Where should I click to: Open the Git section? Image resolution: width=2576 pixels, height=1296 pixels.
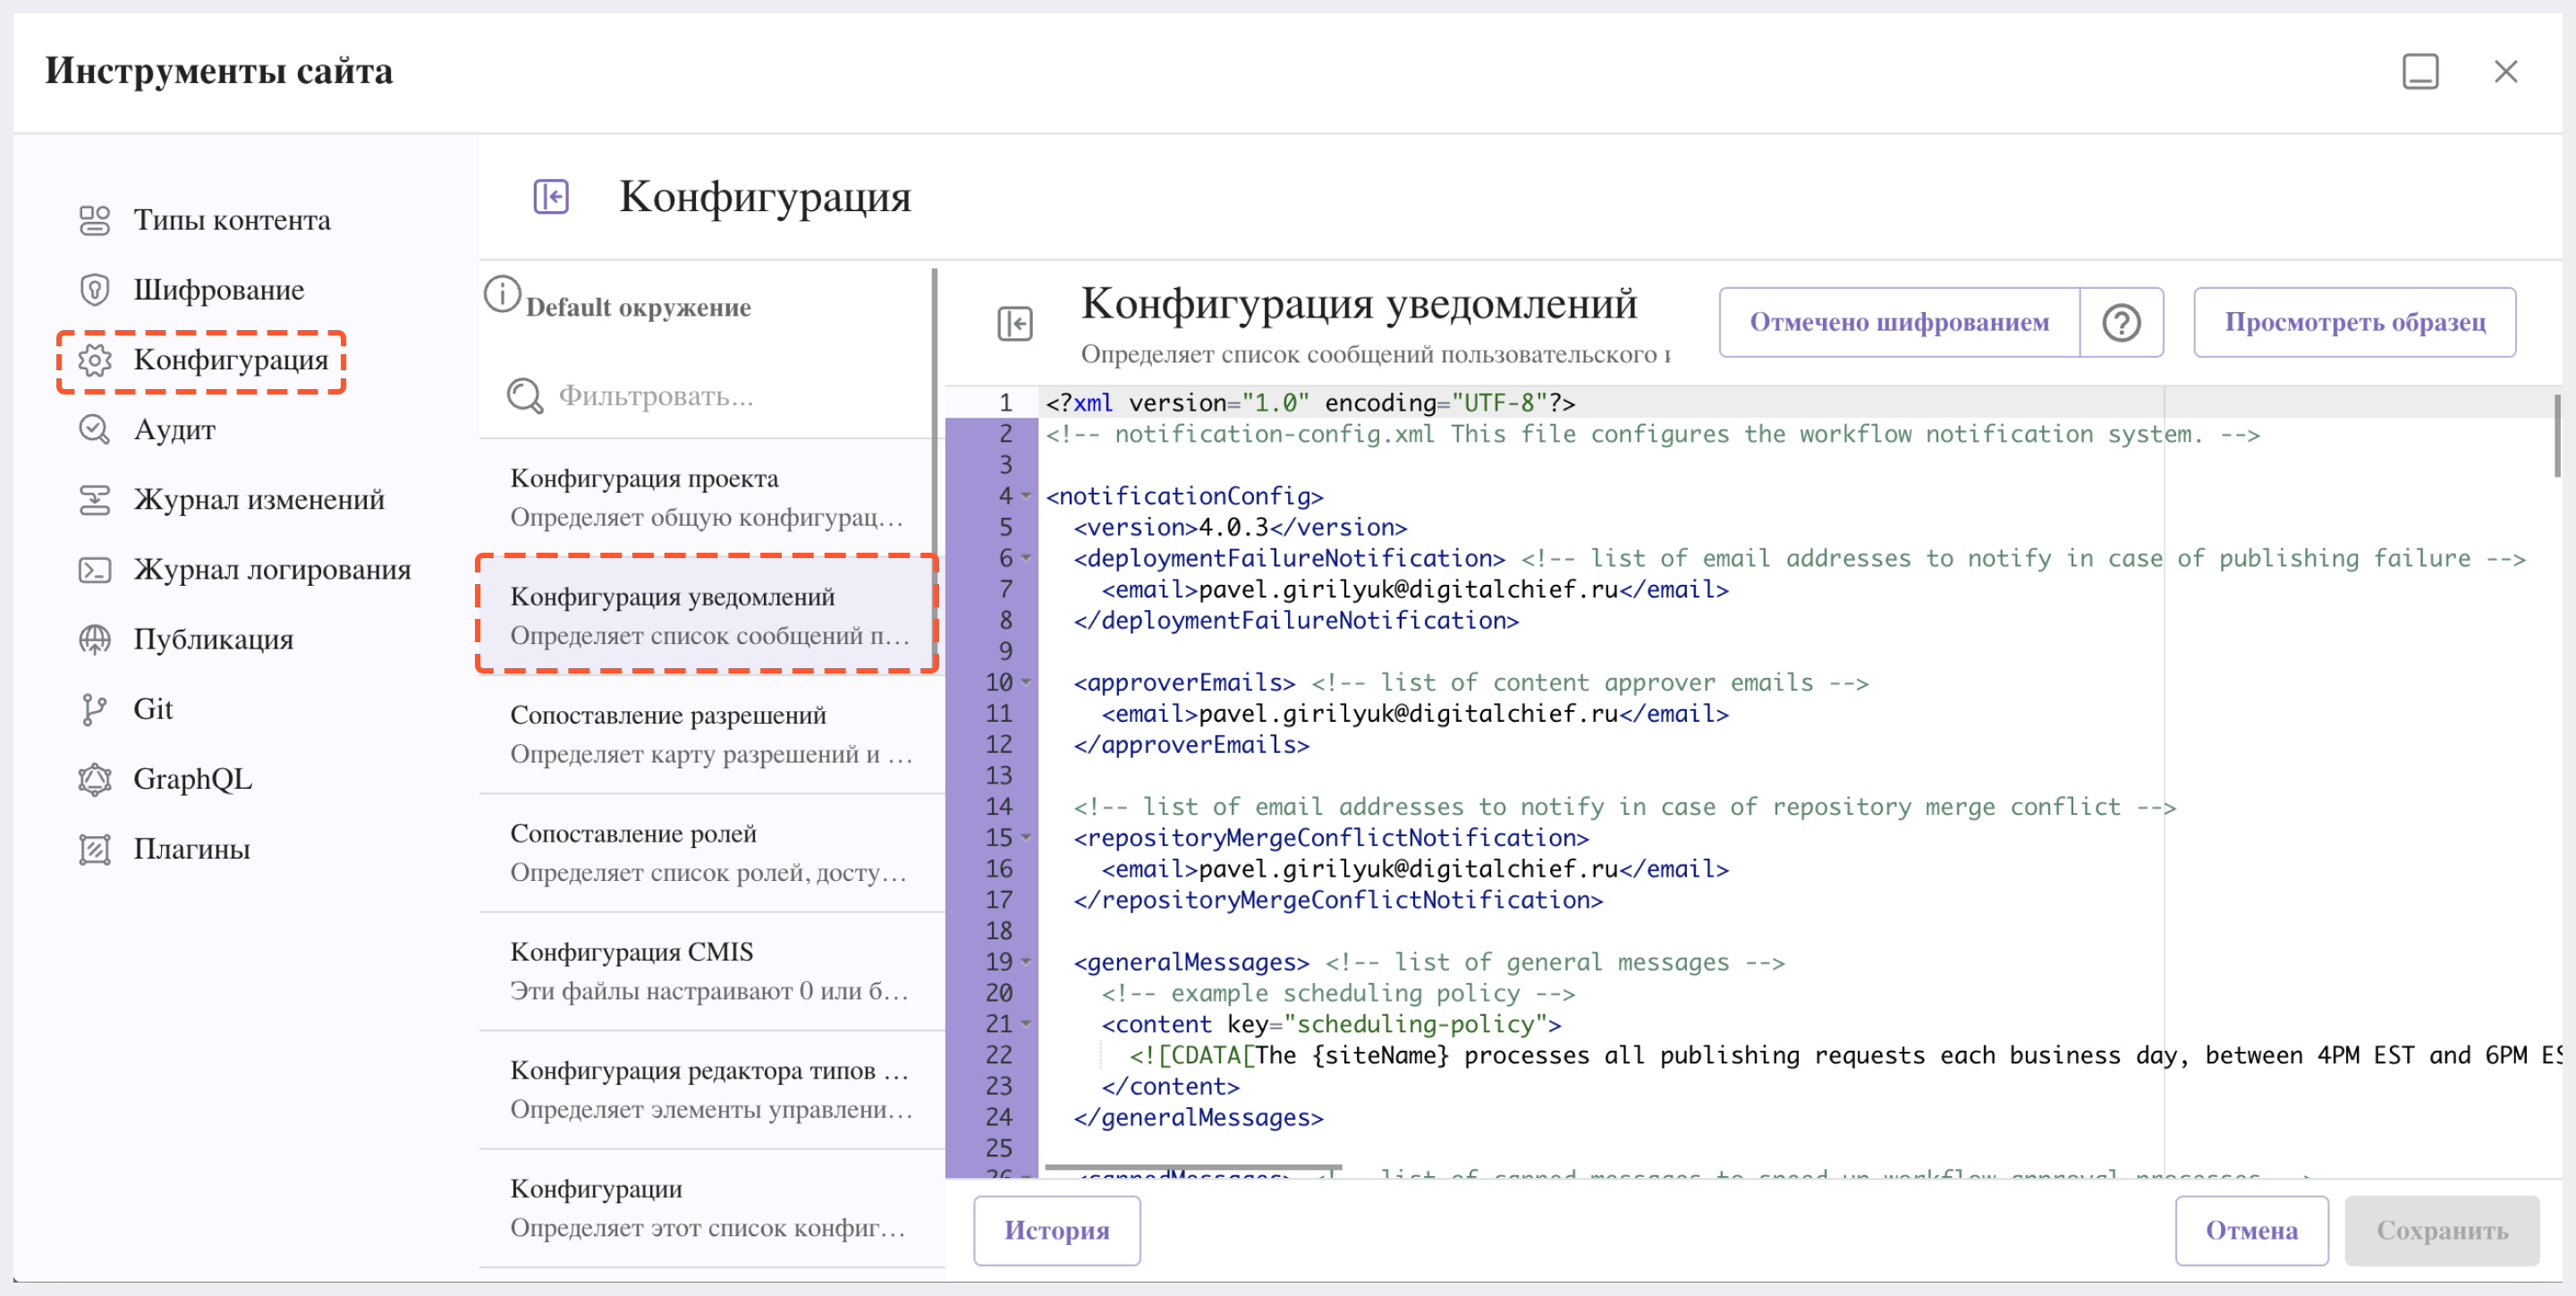(153, 710)
